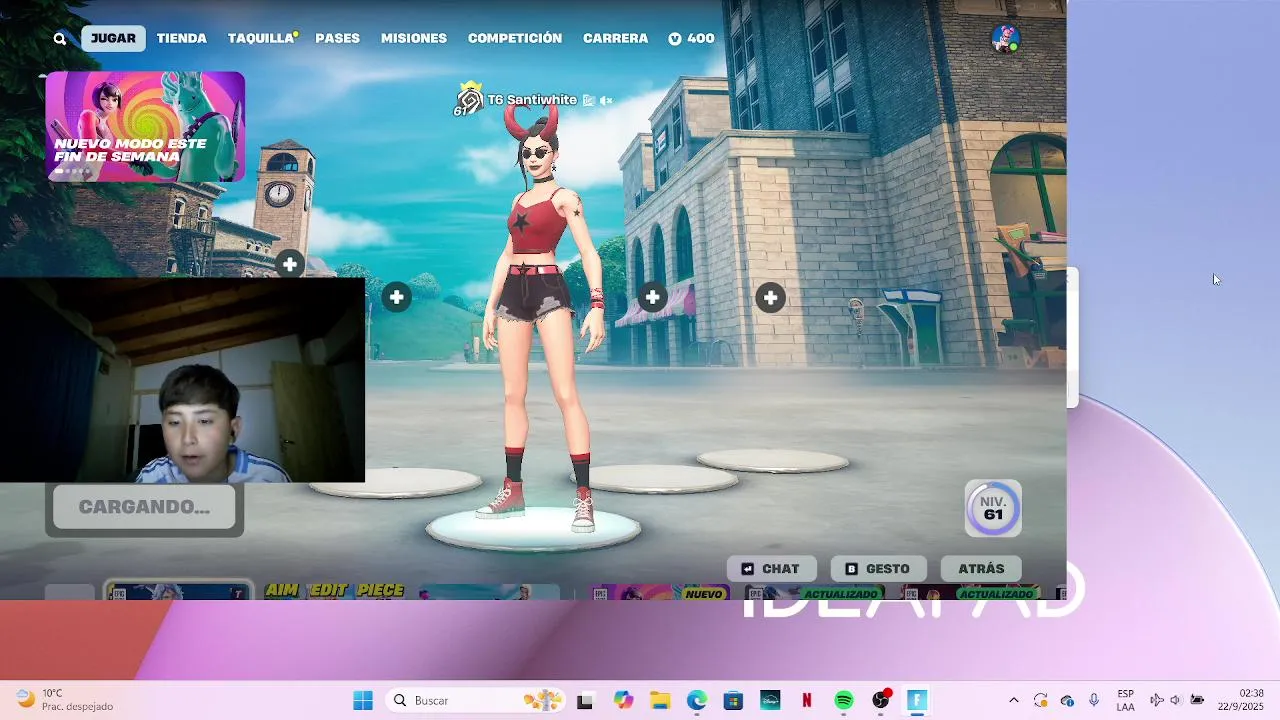Click the CARGANDO... button
1280x720 pixels.
(x=144, y=507)
